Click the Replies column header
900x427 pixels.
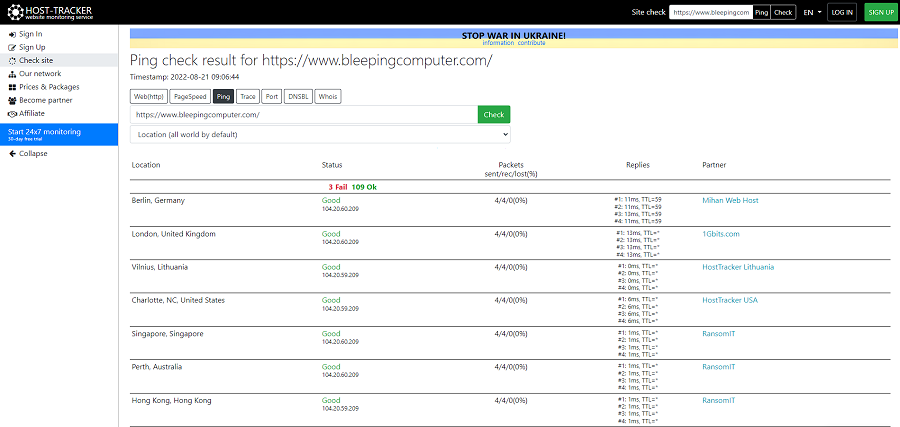pyautogui.click(x=638, y=165)
